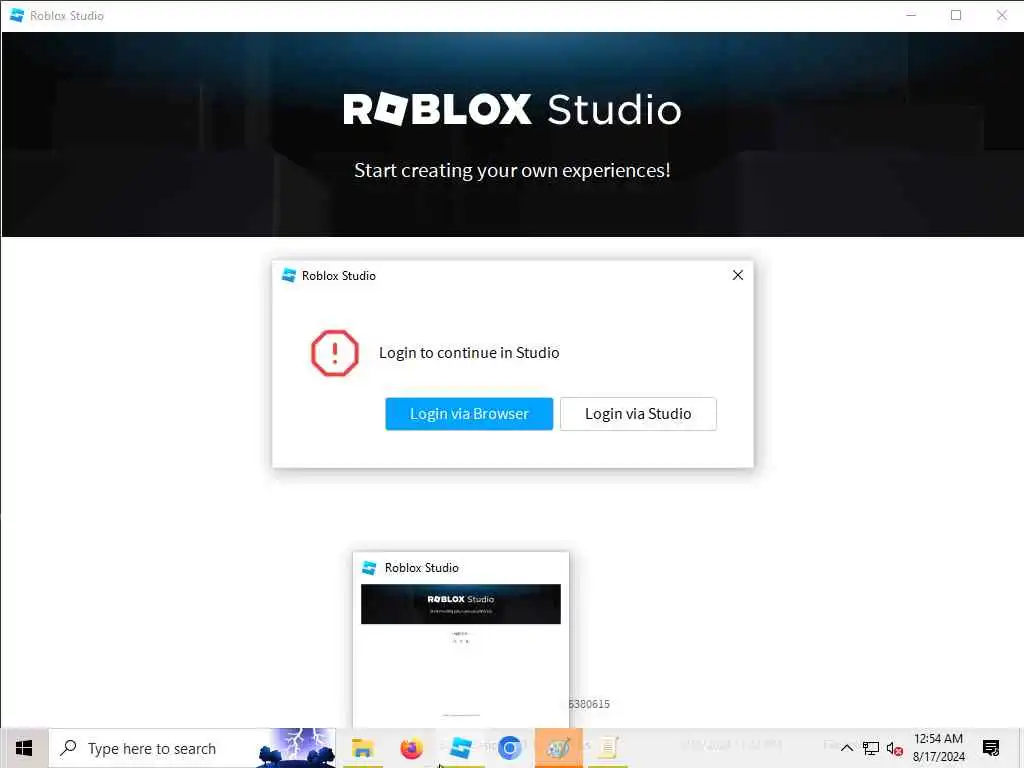Click the Roblox icon in the dialog title

tap(288, 276)
